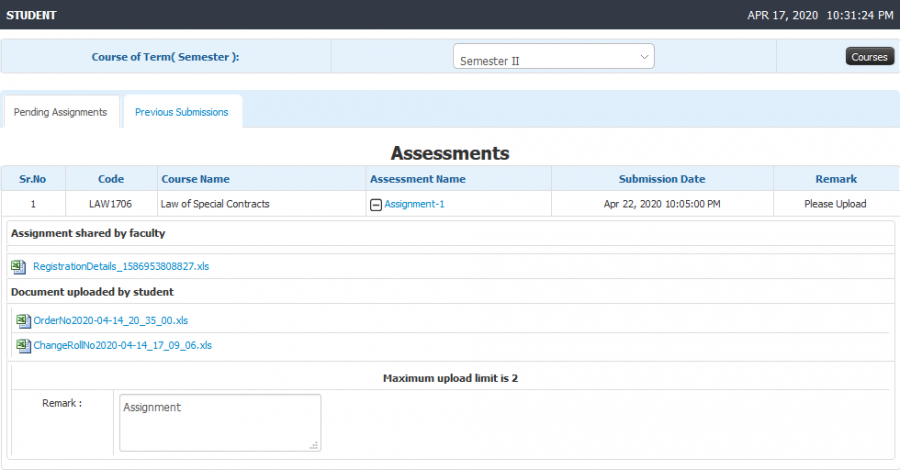The image size is (900, 470).
Task: Click the STUDENT title in header bar
Action: click(x=31, y=15)
